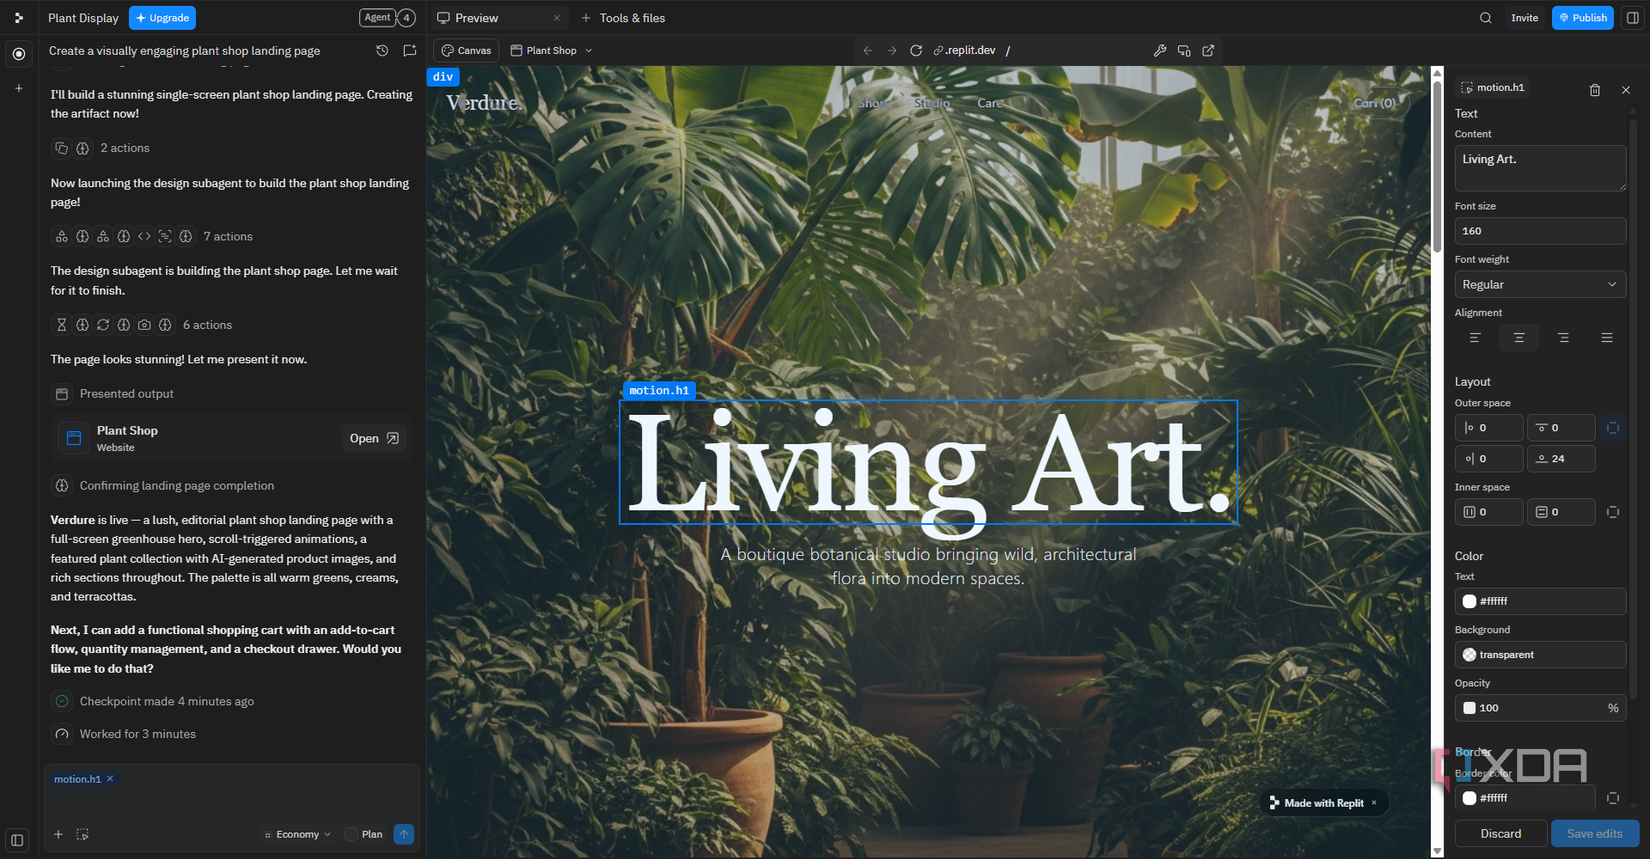
Task: Open the Plant Shop website card
Action: click(x=374, y=438)
